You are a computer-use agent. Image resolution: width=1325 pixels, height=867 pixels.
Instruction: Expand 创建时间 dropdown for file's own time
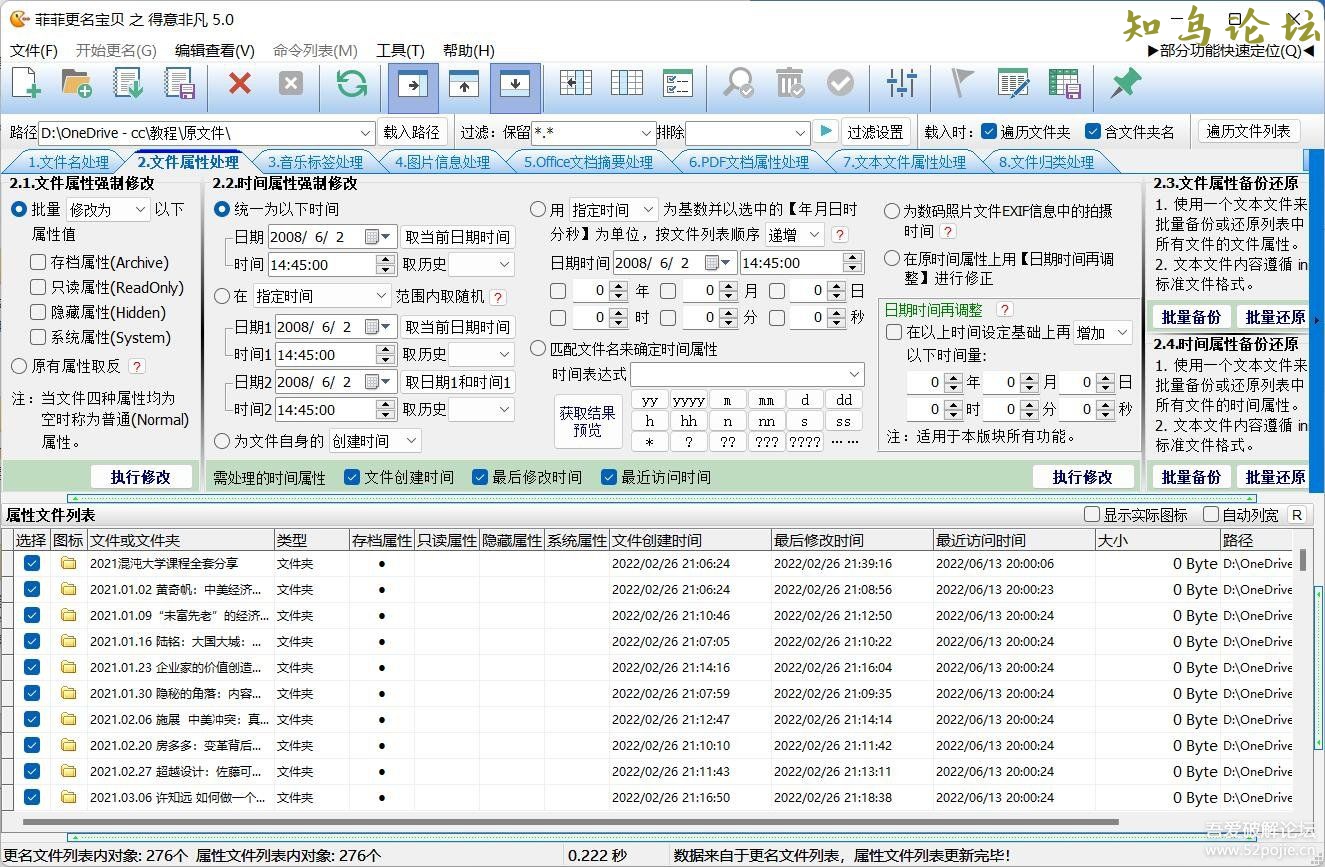coord(375,441)
